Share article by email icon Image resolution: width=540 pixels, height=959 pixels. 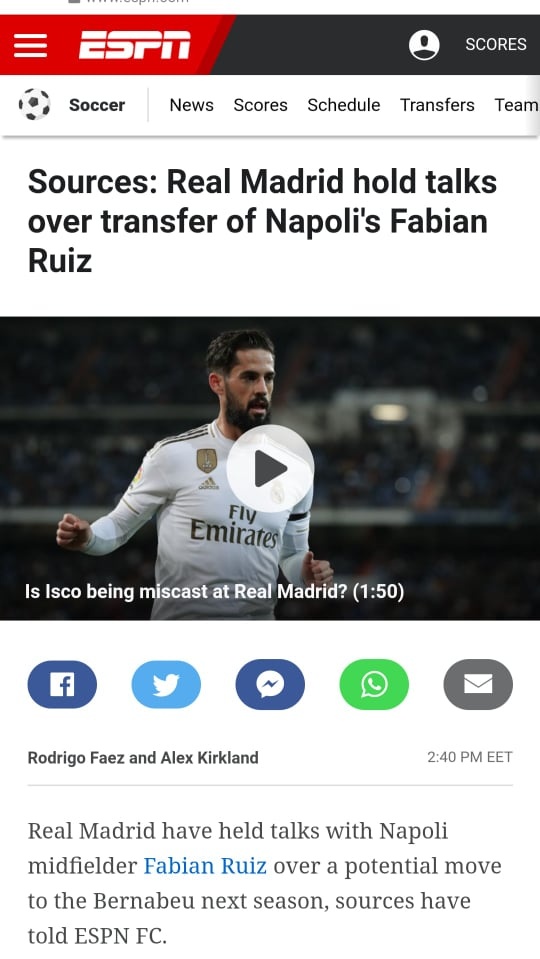click(x=478, y=684)
